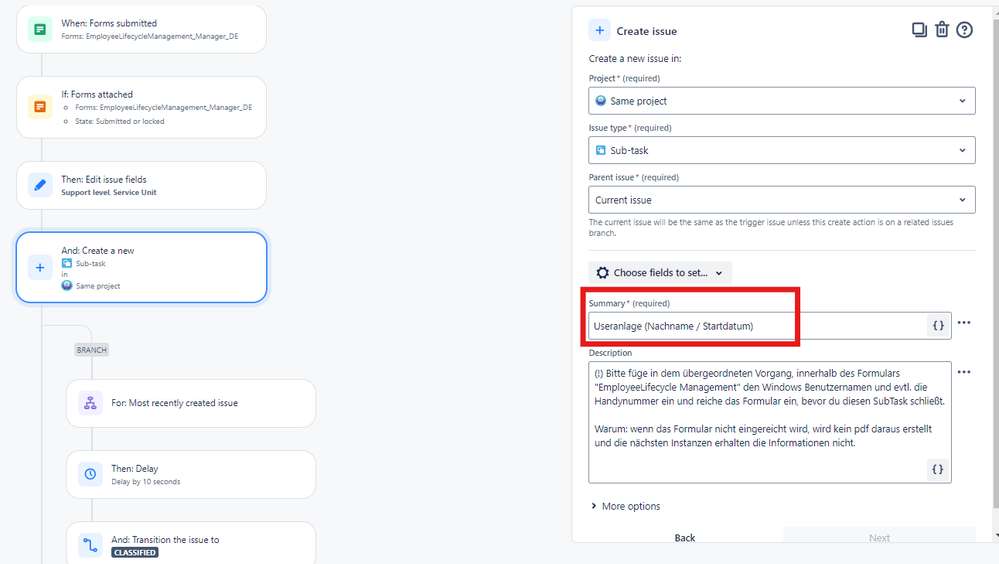Open more options menu for Summary field

[964, 322]
